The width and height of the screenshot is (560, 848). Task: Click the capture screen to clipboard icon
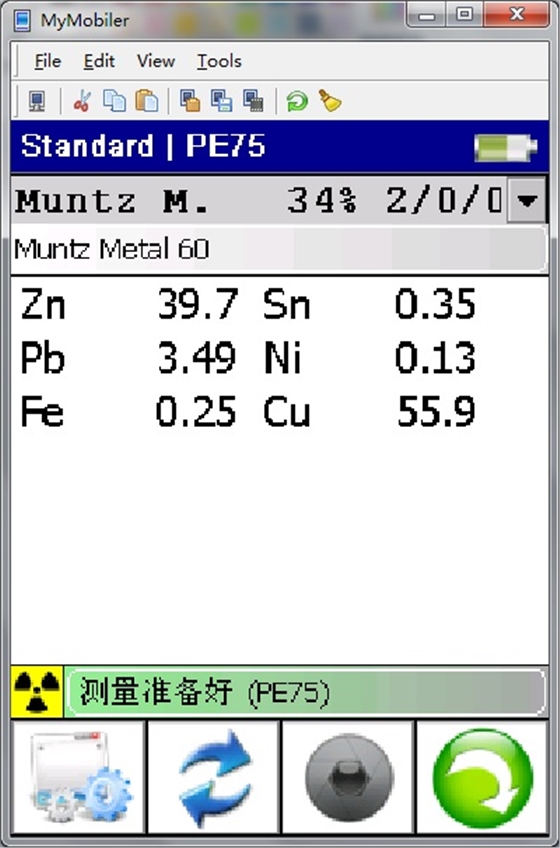coord(190,101)
